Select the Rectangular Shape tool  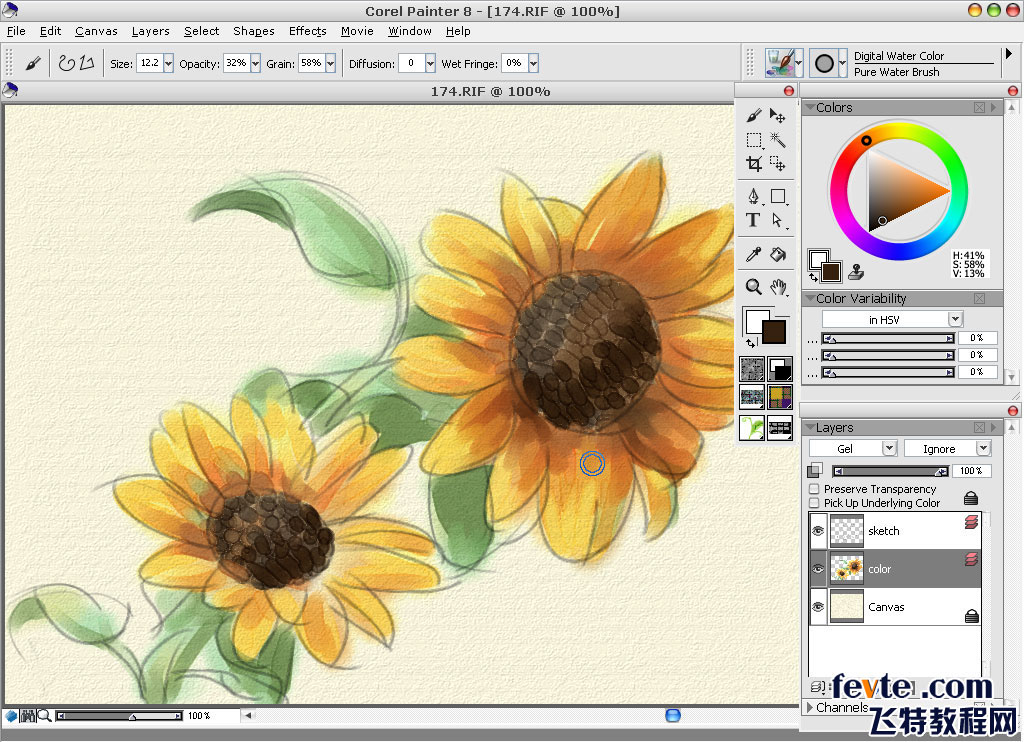778,197
